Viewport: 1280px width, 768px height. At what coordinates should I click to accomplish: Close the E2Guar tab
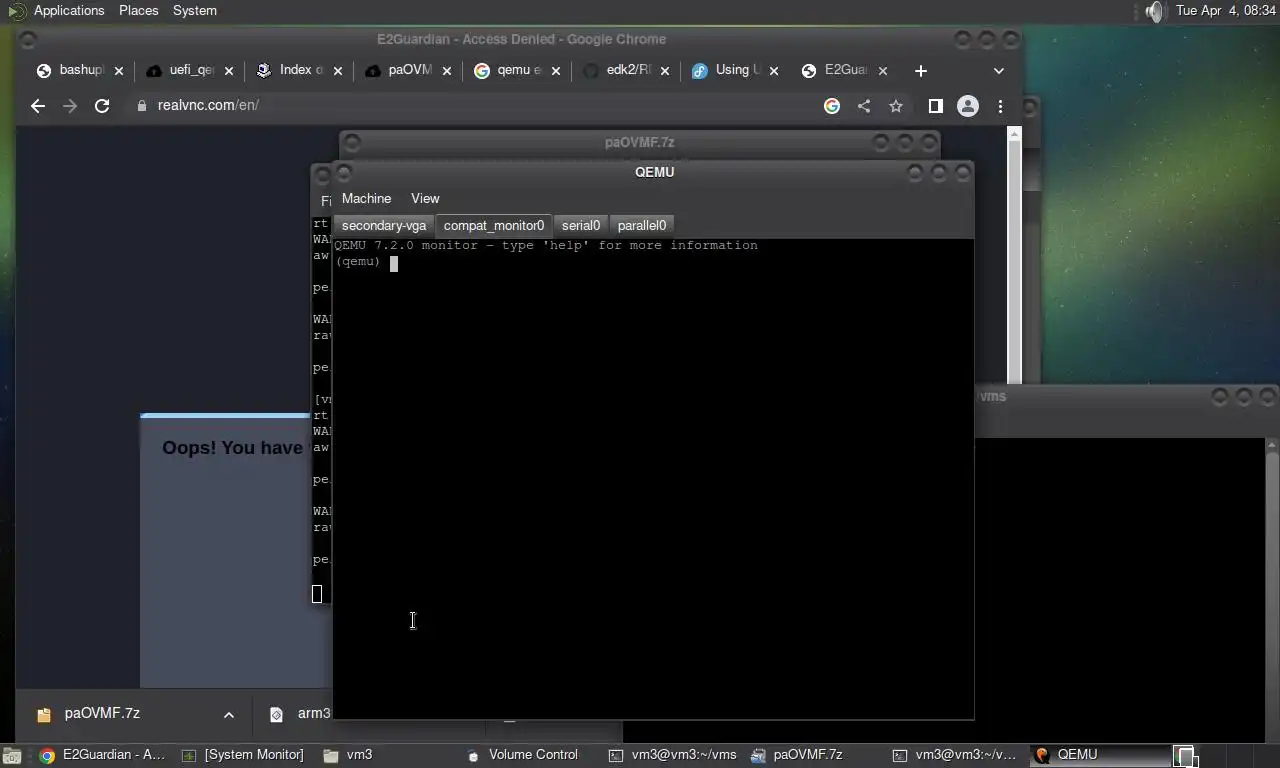[x=883, y=71]
